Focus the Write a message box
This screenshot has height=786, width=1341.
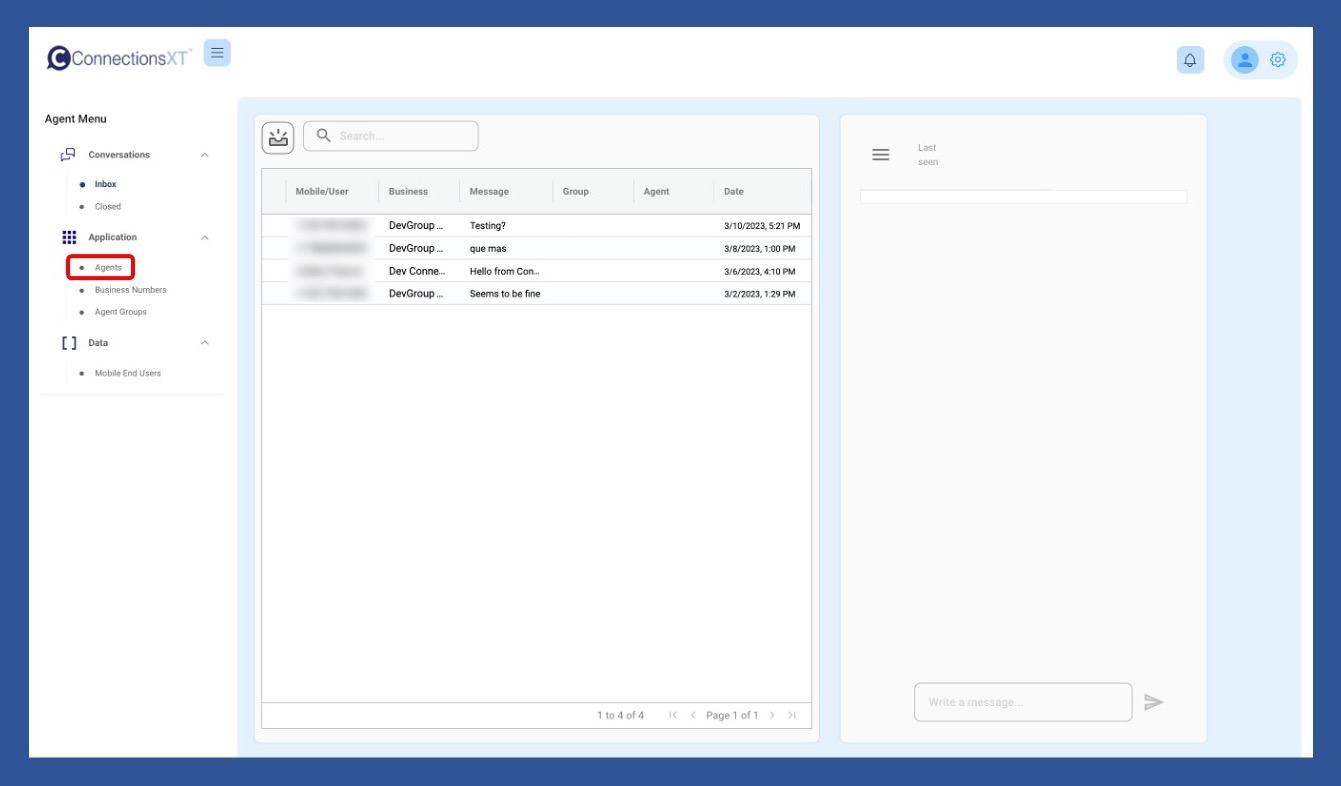pyautogui.click(x=1022, y=702)
